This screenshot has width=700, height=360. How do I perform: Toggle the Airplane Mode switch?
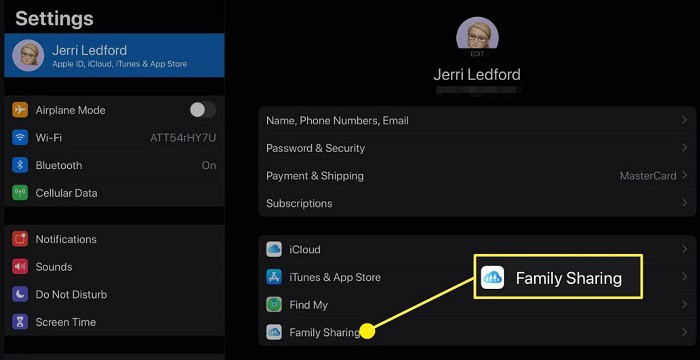click(203, 110)
